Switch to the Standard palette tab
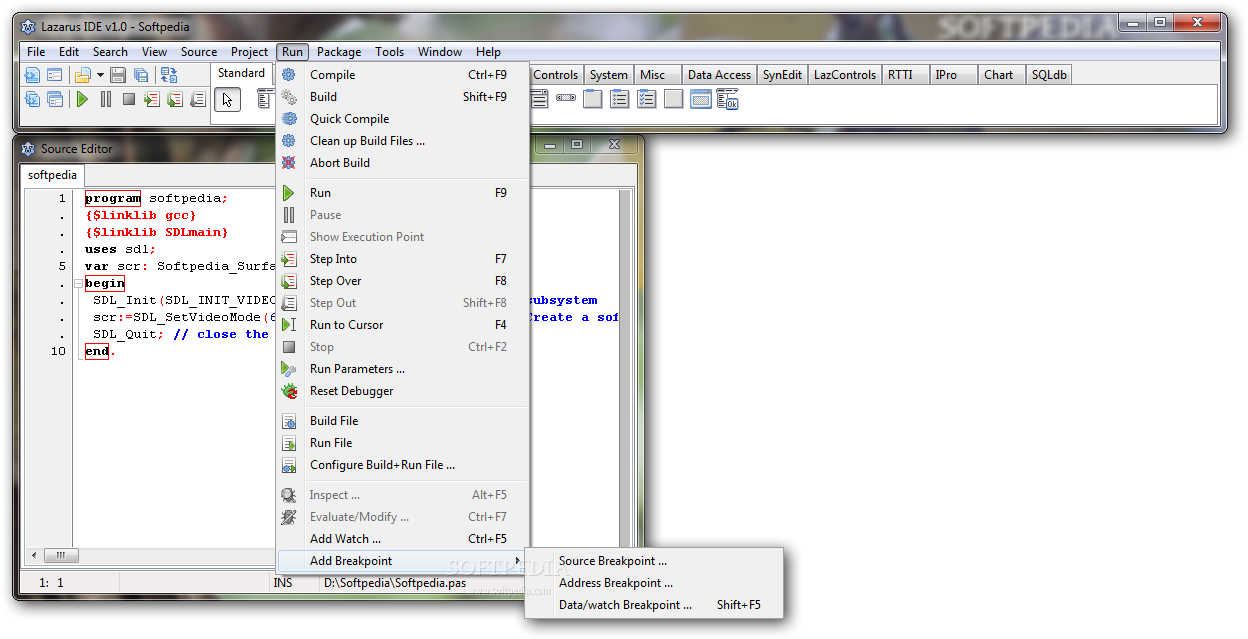Screen dimensions: 1248x639 click(241, 73)
